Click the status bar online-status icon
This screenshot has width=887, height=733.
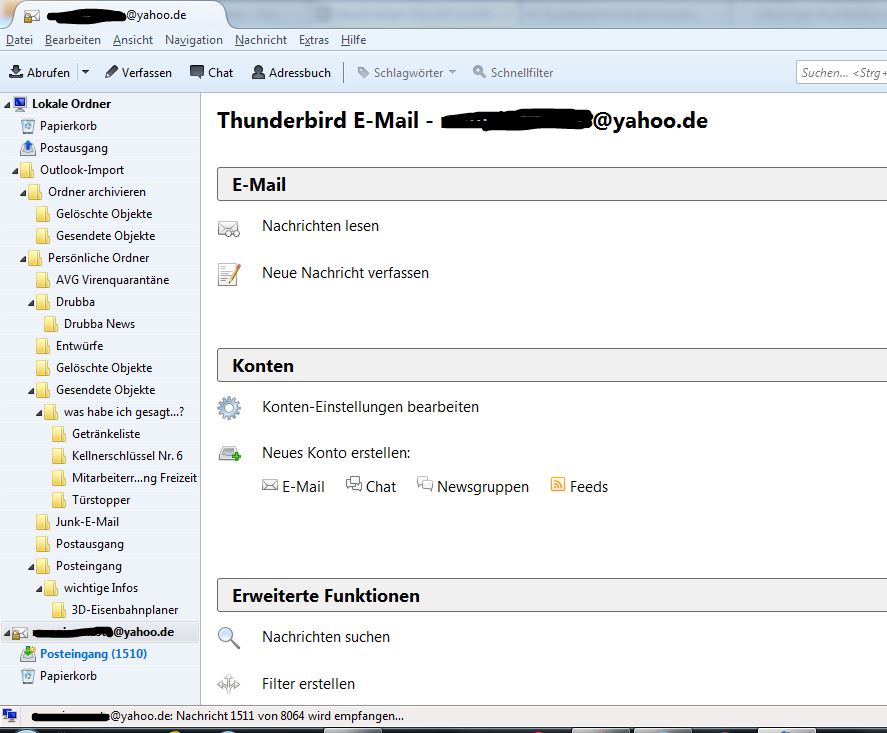pos(10,715)
